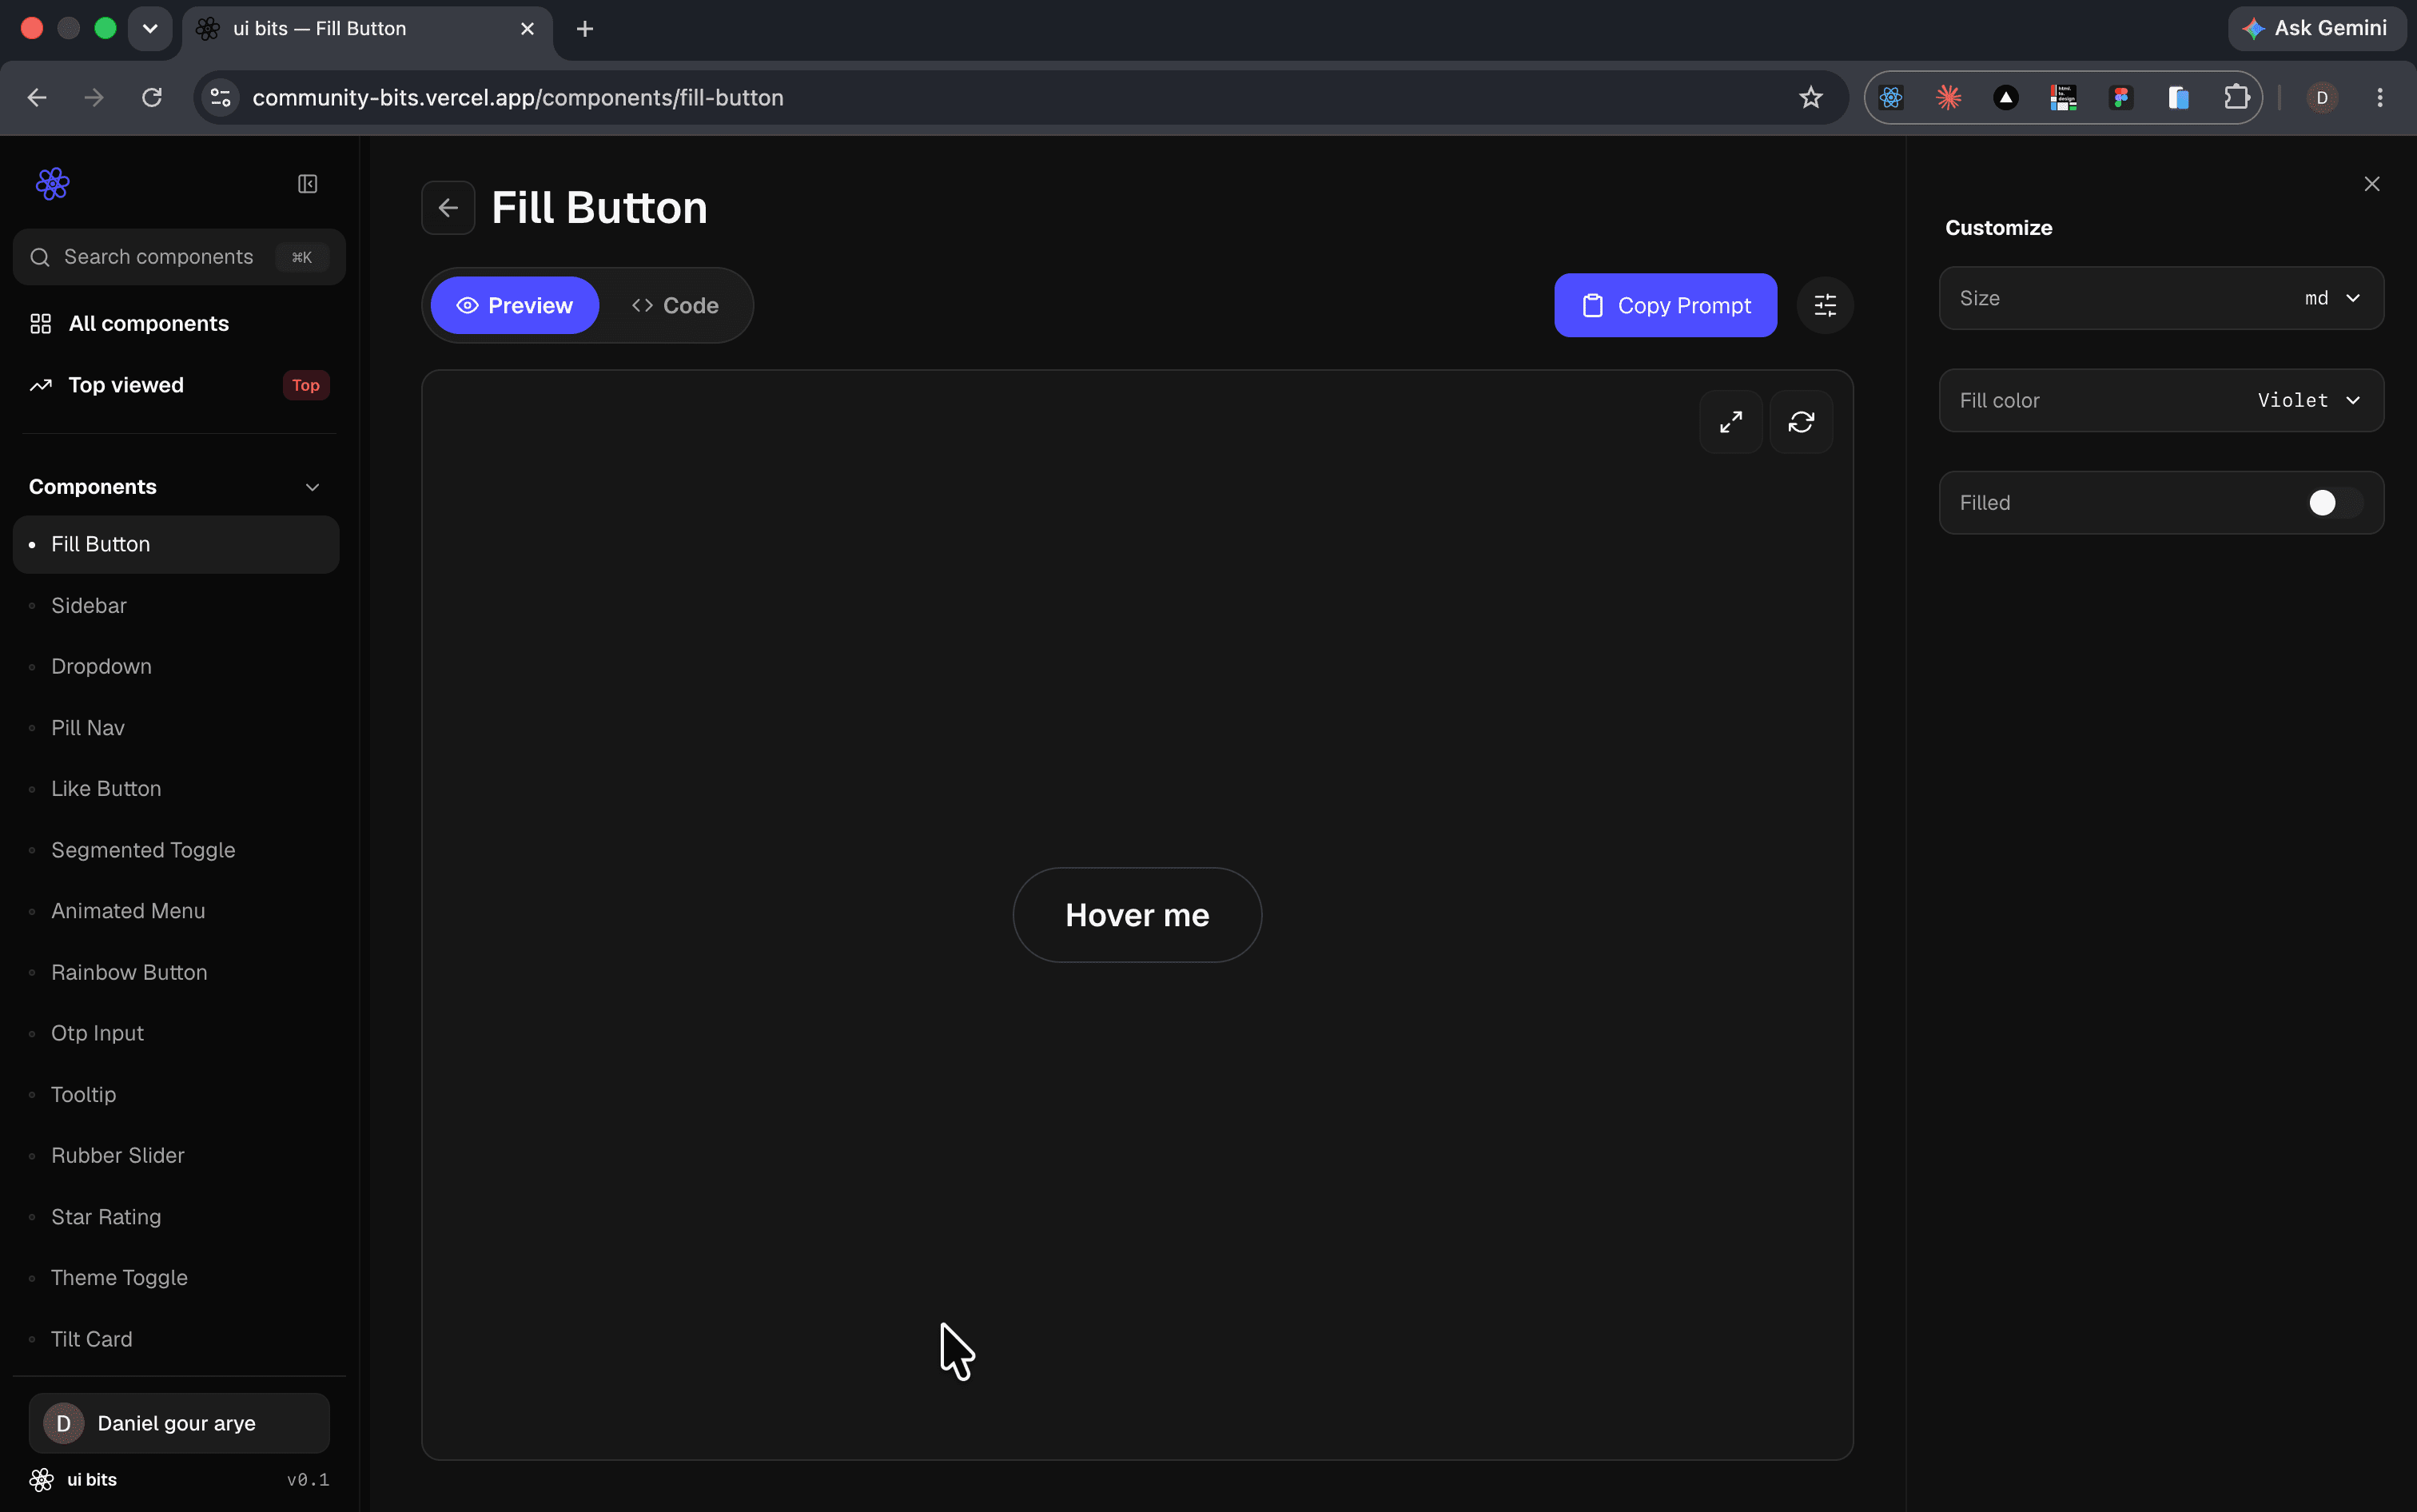Open the Dropdown component

coord(176,666)
